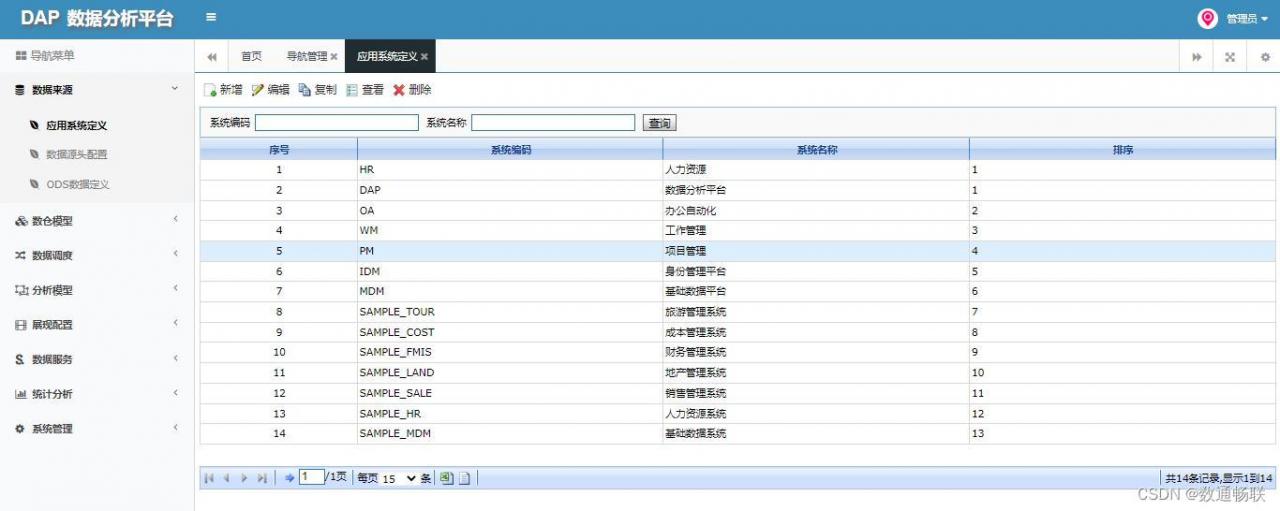This screenshot has height=511, width=1280.
Task: Select the highlighted PM row cell
Action: point(510,251)
